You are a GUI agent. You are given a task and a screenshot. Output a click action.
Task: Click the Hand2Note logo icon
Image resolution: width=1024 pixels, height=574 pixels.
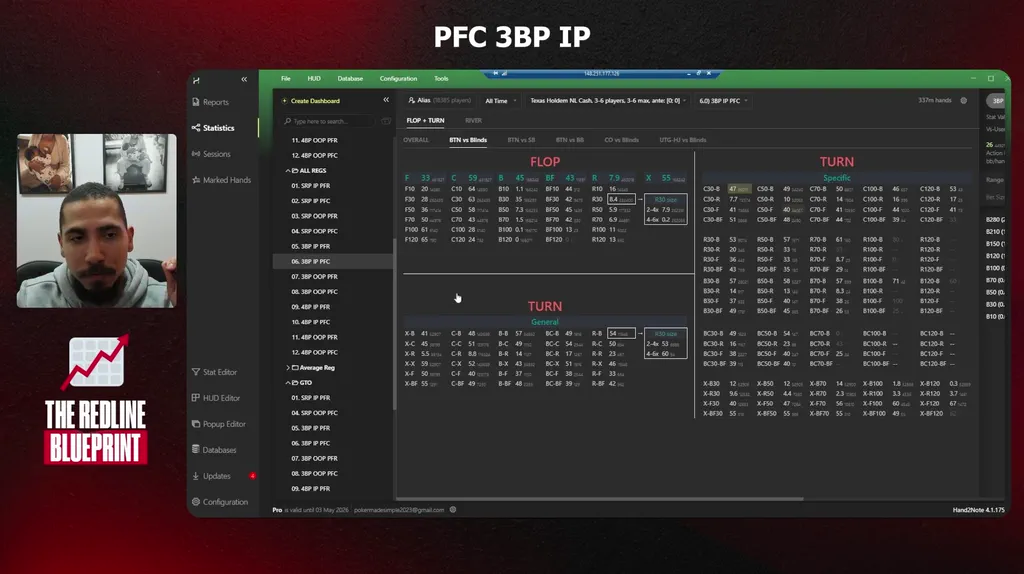(197, 80)
